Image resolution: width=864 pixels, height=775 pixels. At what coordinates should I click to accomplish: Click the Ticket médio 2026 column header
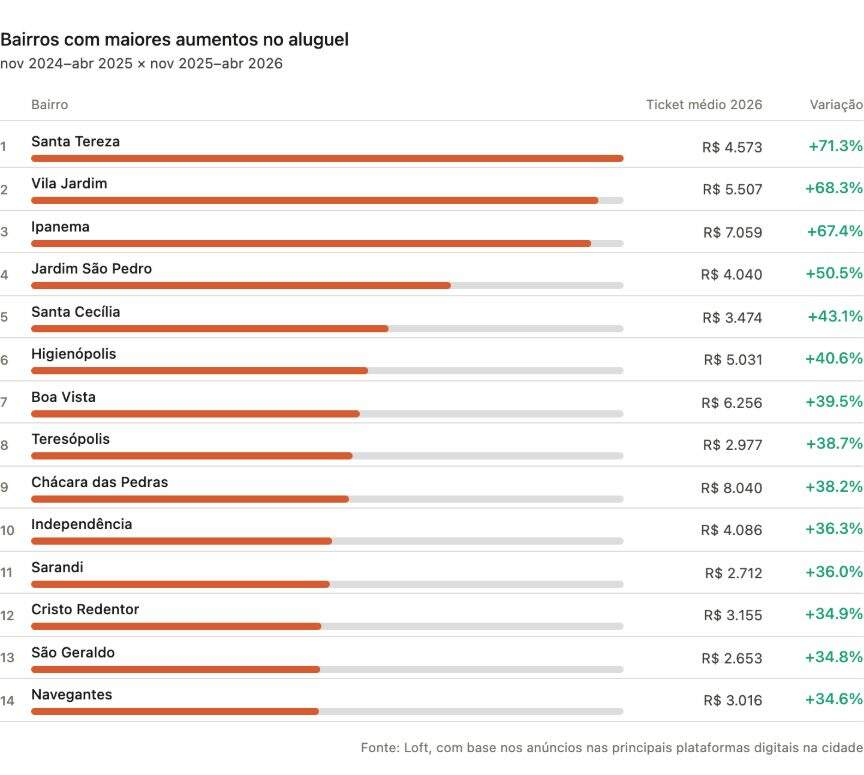coord(704,105)
